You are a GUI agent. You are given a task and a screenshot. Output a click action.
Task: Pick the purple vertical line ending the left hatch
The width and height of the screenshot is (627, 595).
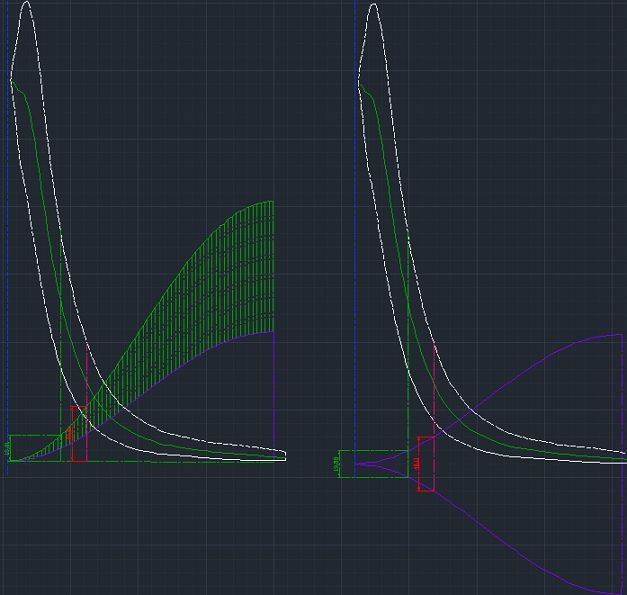tap(274, 392)
